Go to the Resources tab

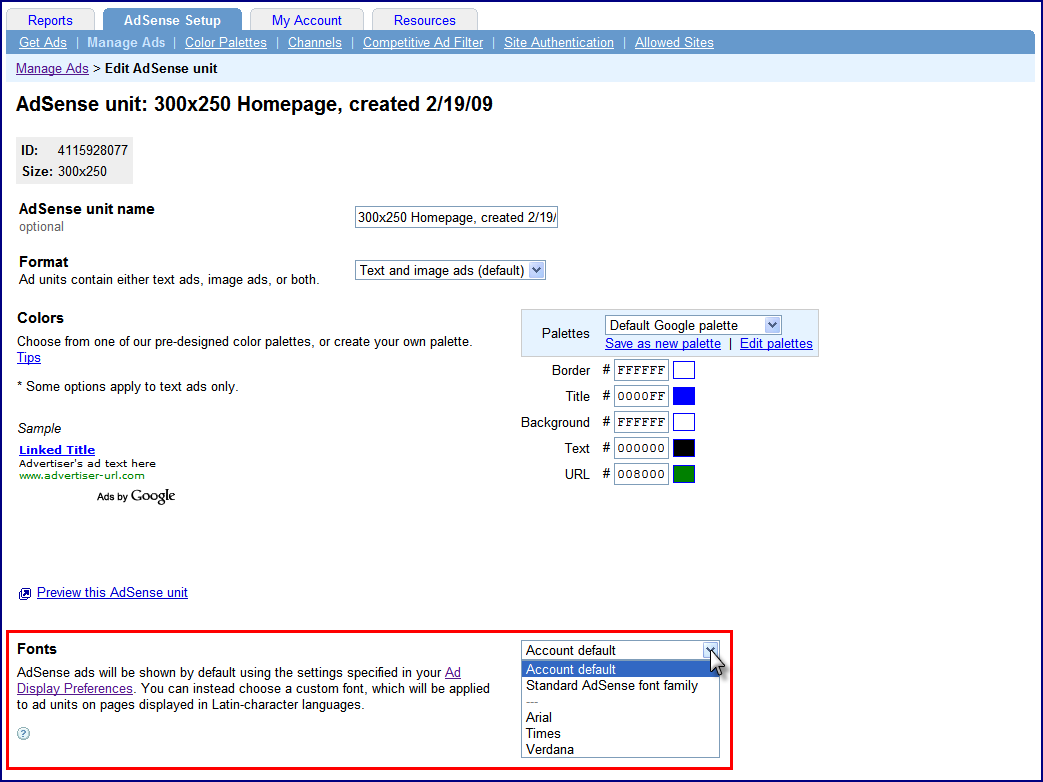tap(424, 20)
